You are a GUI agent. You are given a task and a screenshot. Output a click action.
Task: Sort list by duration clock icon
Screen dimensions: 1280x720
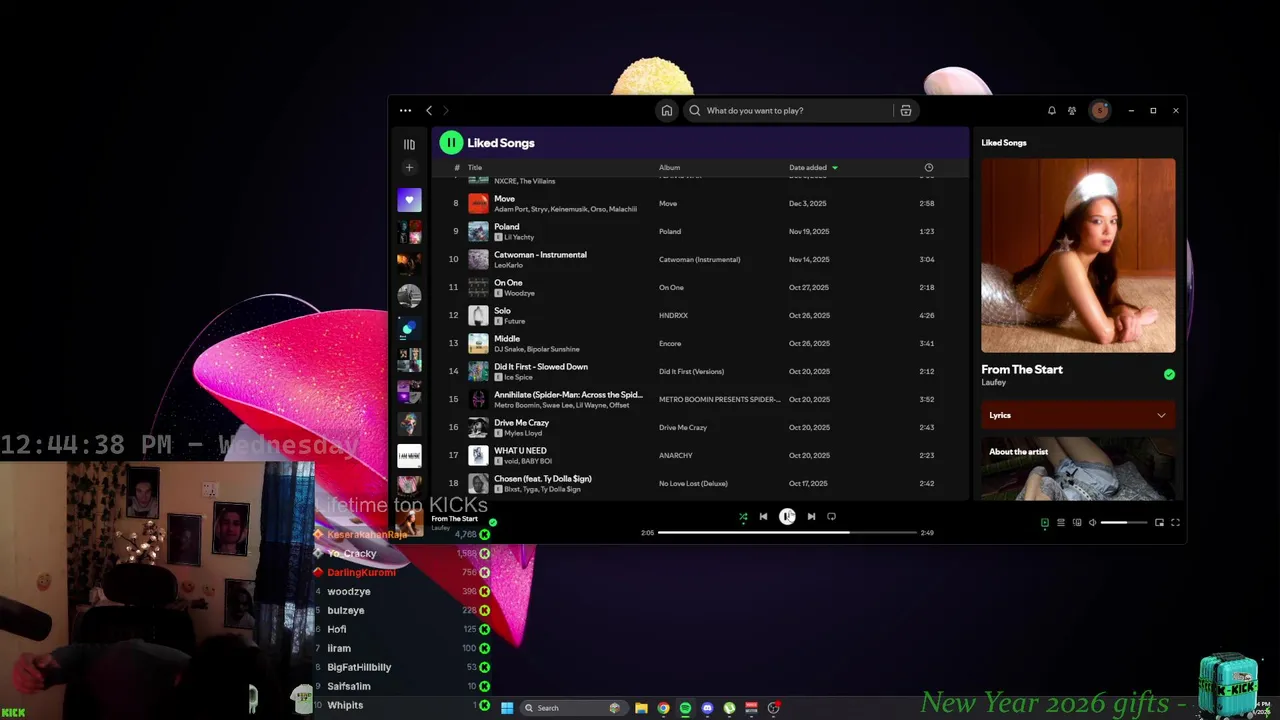point(928,168)
